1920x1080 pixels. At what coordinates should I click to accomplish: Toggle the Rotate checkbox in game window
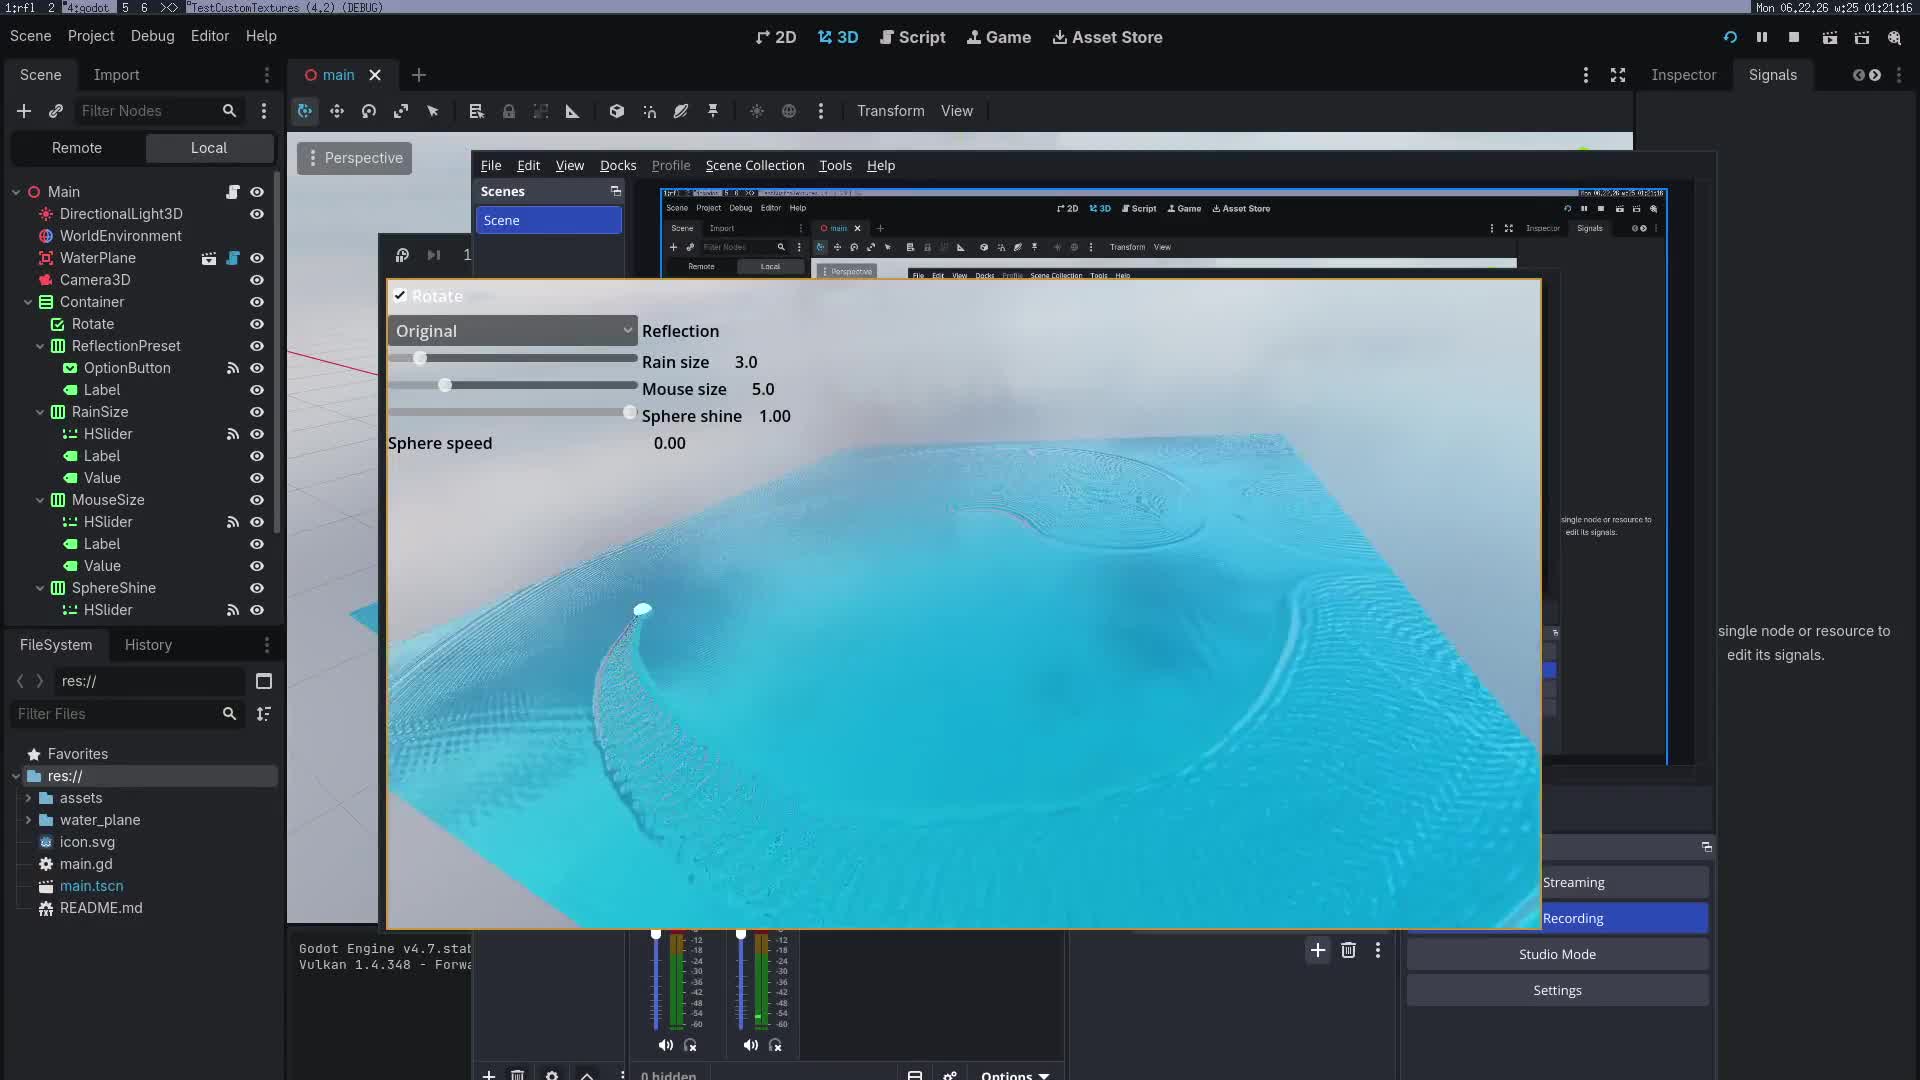[400, 296]
